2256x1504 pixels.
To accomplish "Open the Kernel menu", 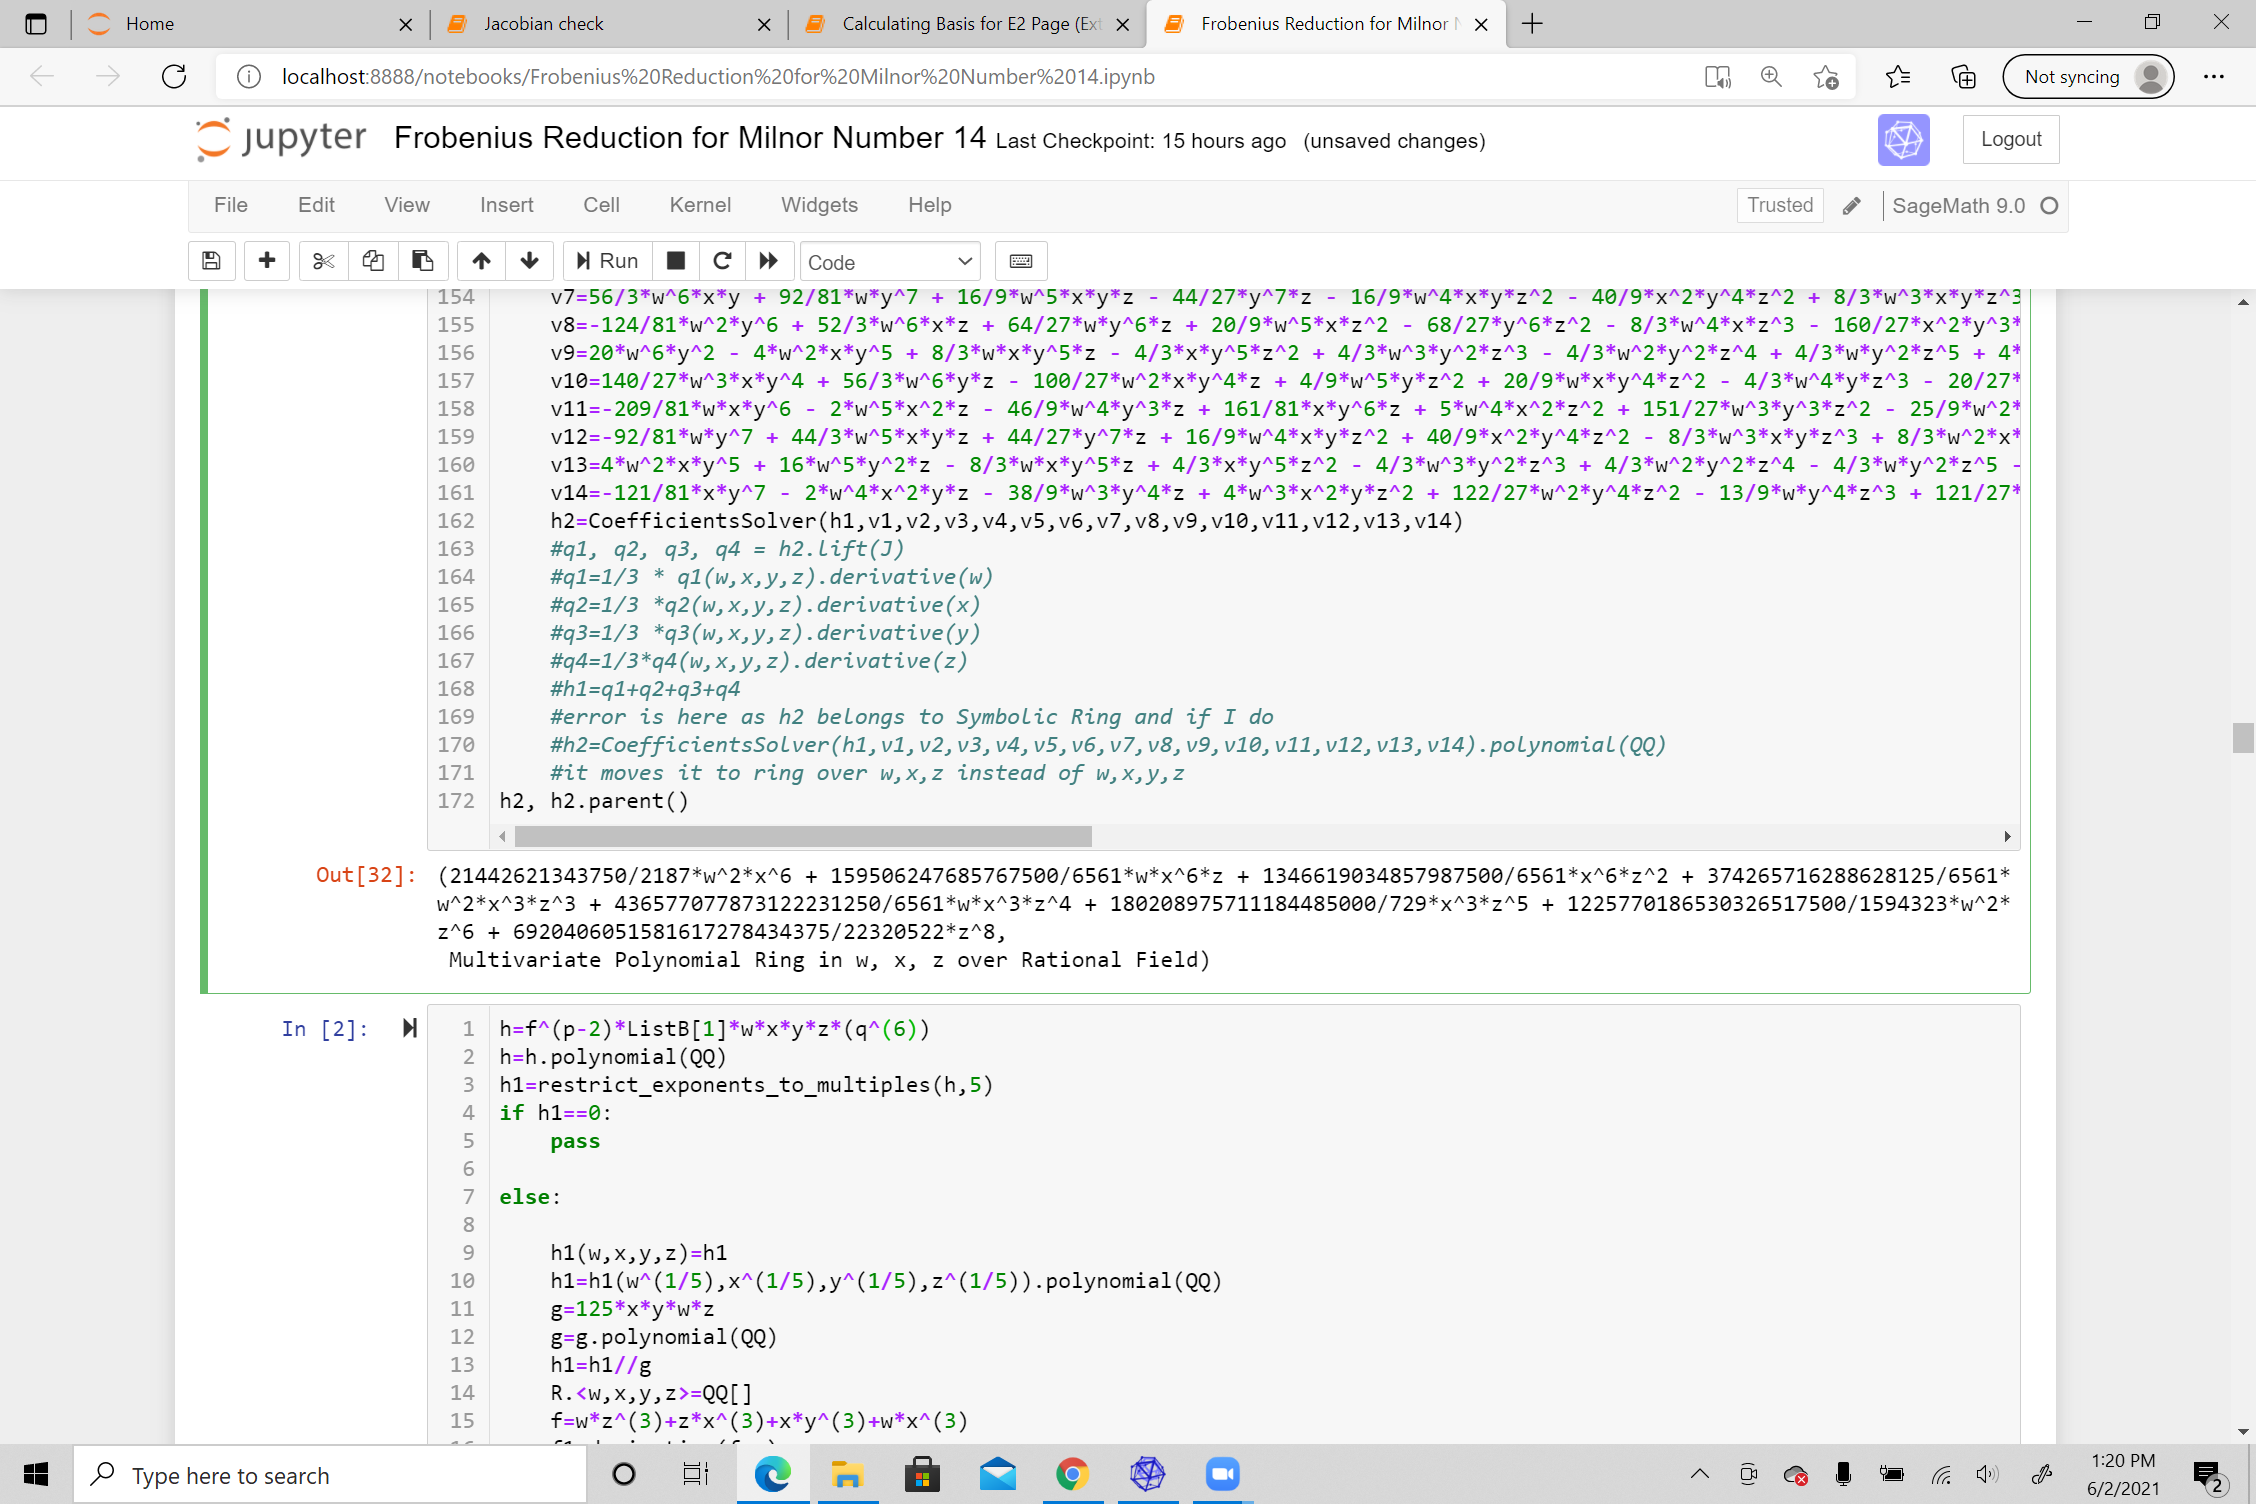I will pyautogui.click(x=700, y=205).
